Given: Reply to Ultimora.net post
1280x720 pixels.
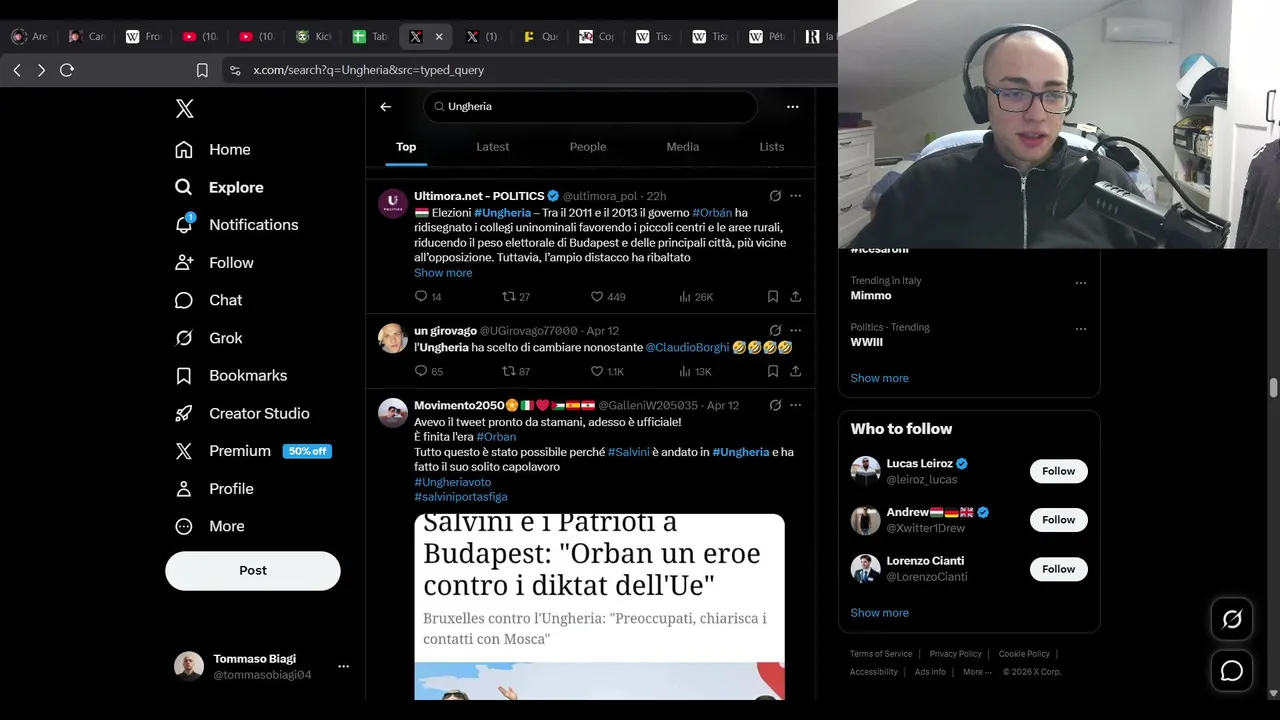Looking at the screenshot, I should (x=428, y=297).
